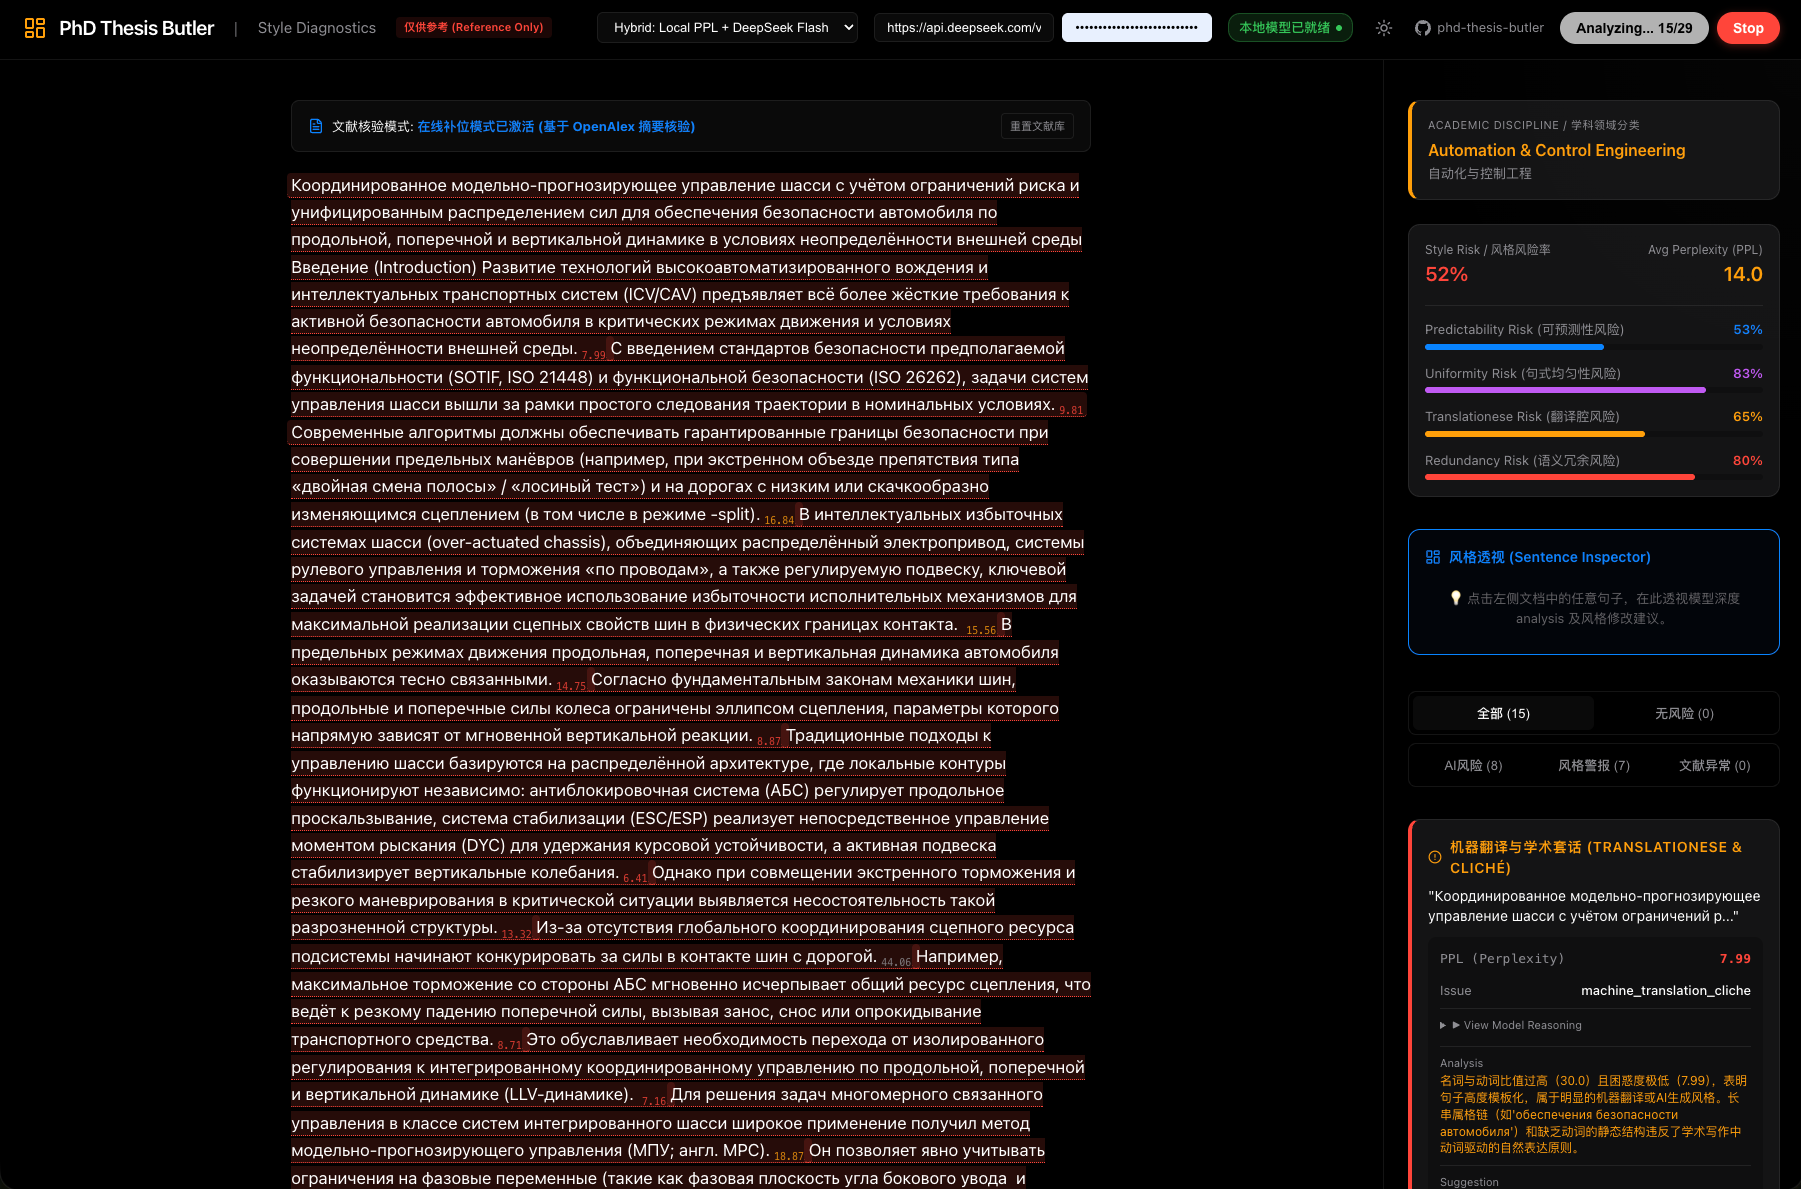Screen dimensions: 1801x1189
Task: Click the 44.06 perplexity score marker
Action: [x=896, y=962]
